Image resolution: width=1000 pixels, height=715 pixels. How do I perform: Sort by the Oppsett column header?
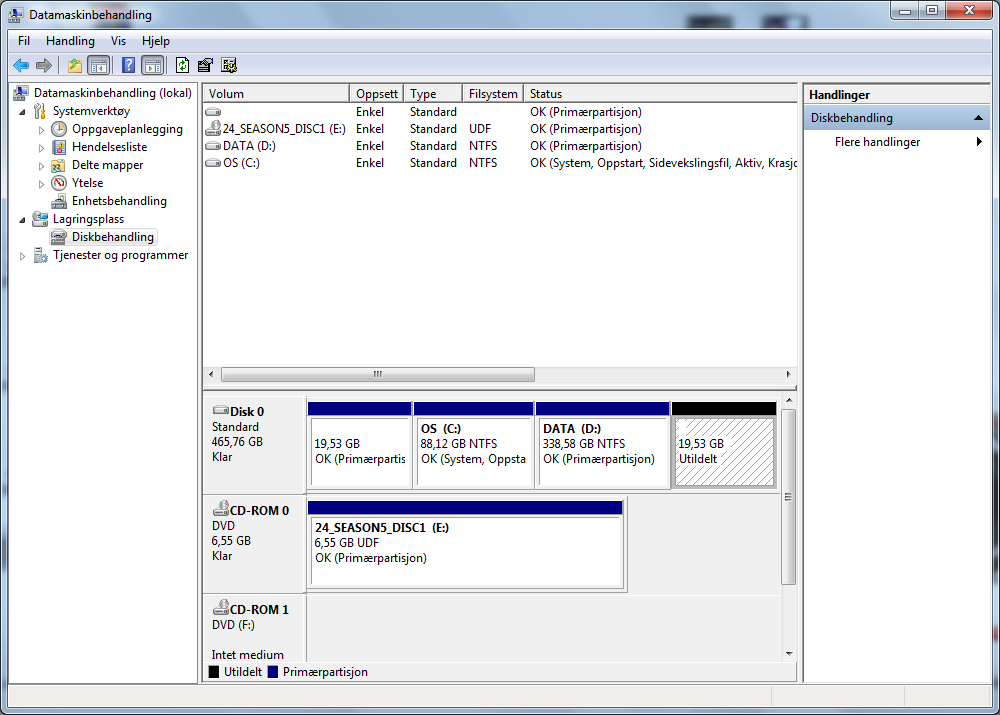(377, 94)
